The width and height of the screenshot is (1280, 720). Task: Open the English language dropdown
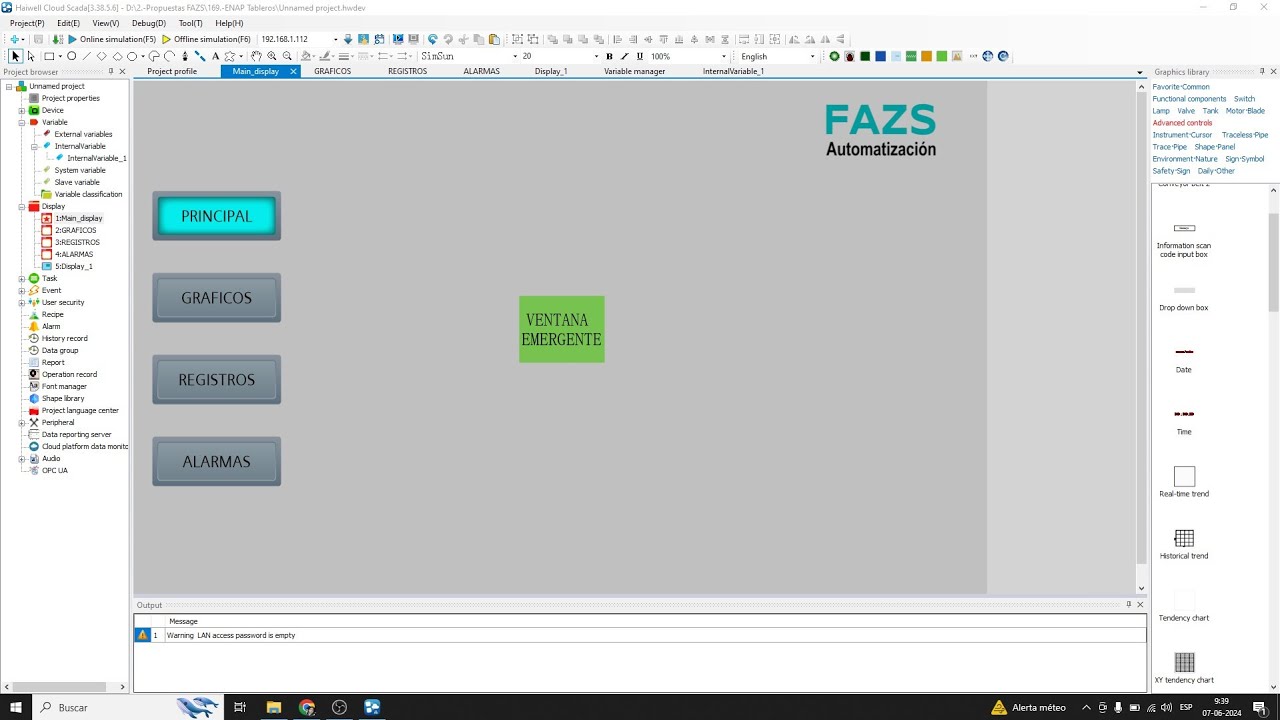[x=813, y=56]
